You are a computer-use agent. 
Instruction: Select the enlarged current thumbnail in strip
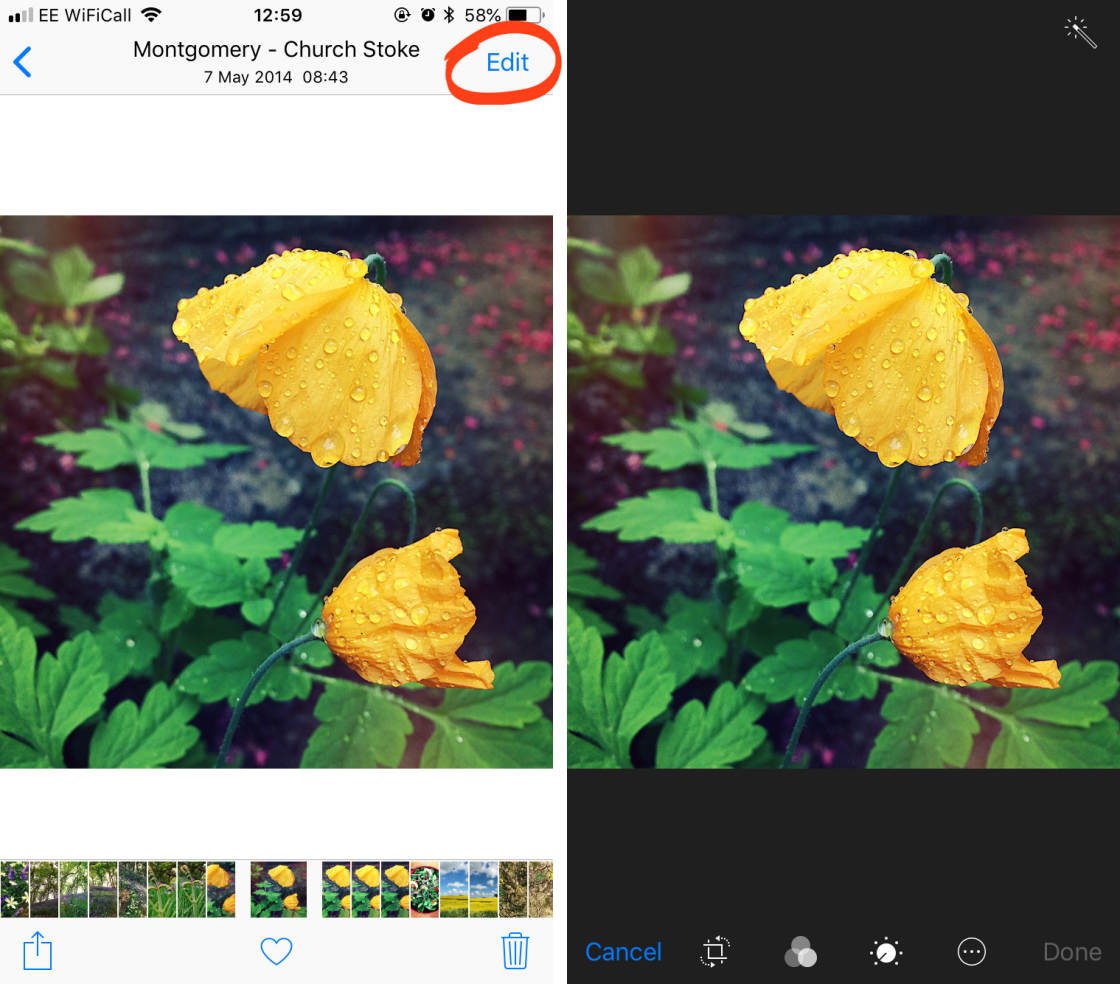(279, 889)
